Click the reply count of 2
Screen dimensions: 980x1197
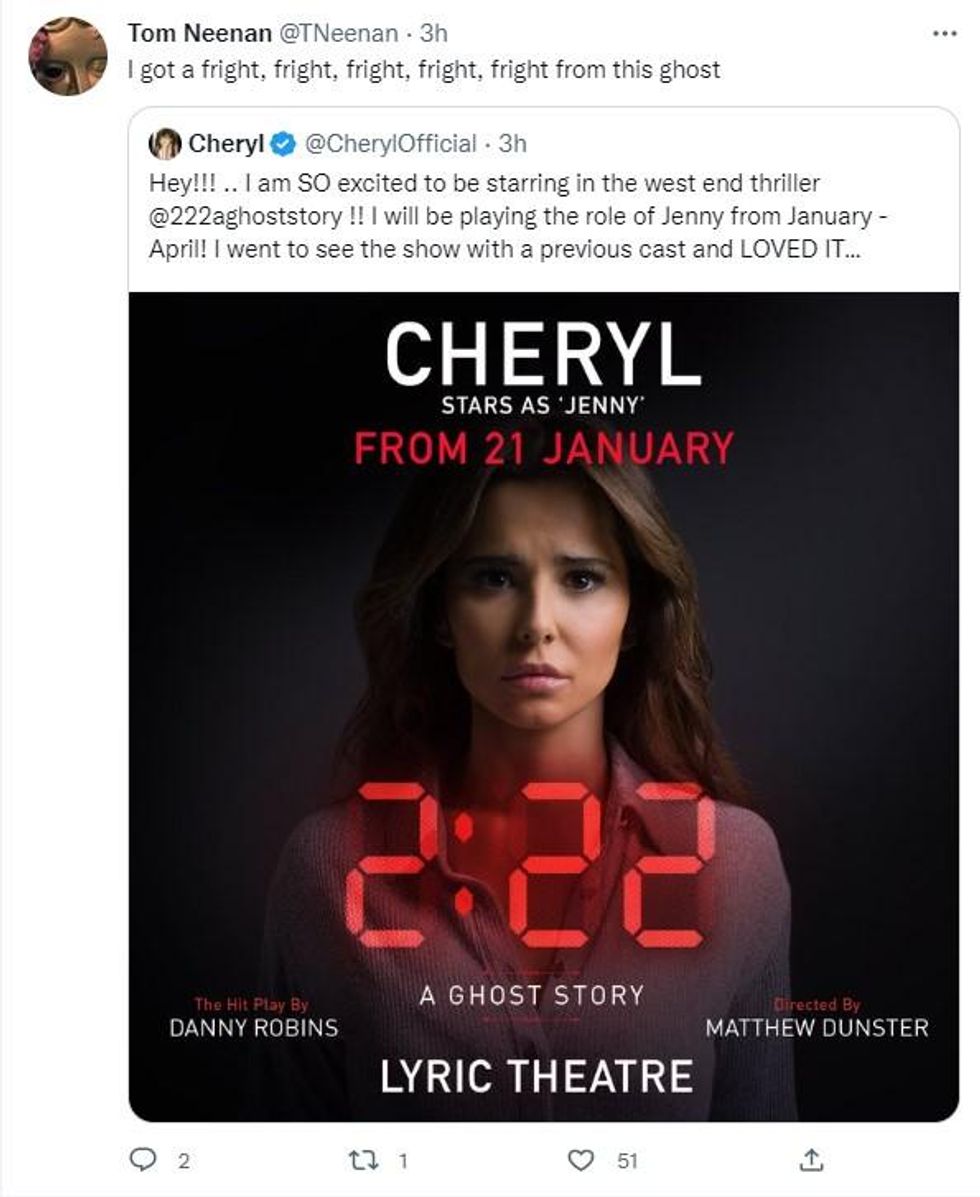pyautogui.click(x=183, y=1161)
